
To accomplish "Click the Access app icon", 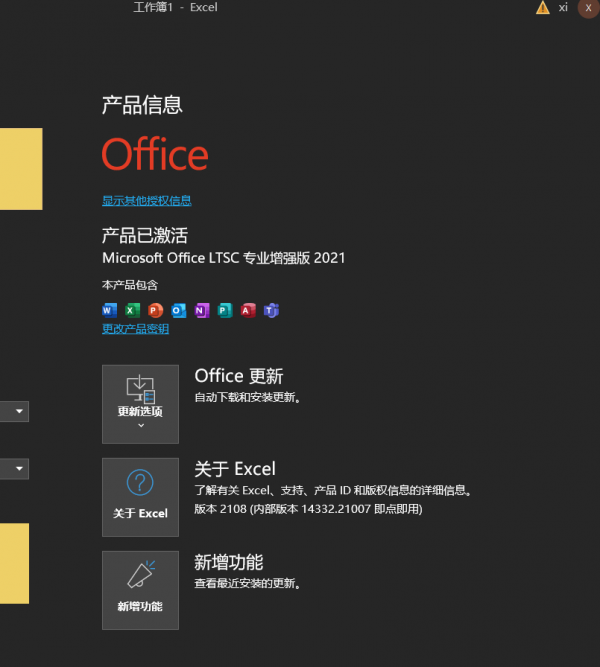I will tap(248, 311).
